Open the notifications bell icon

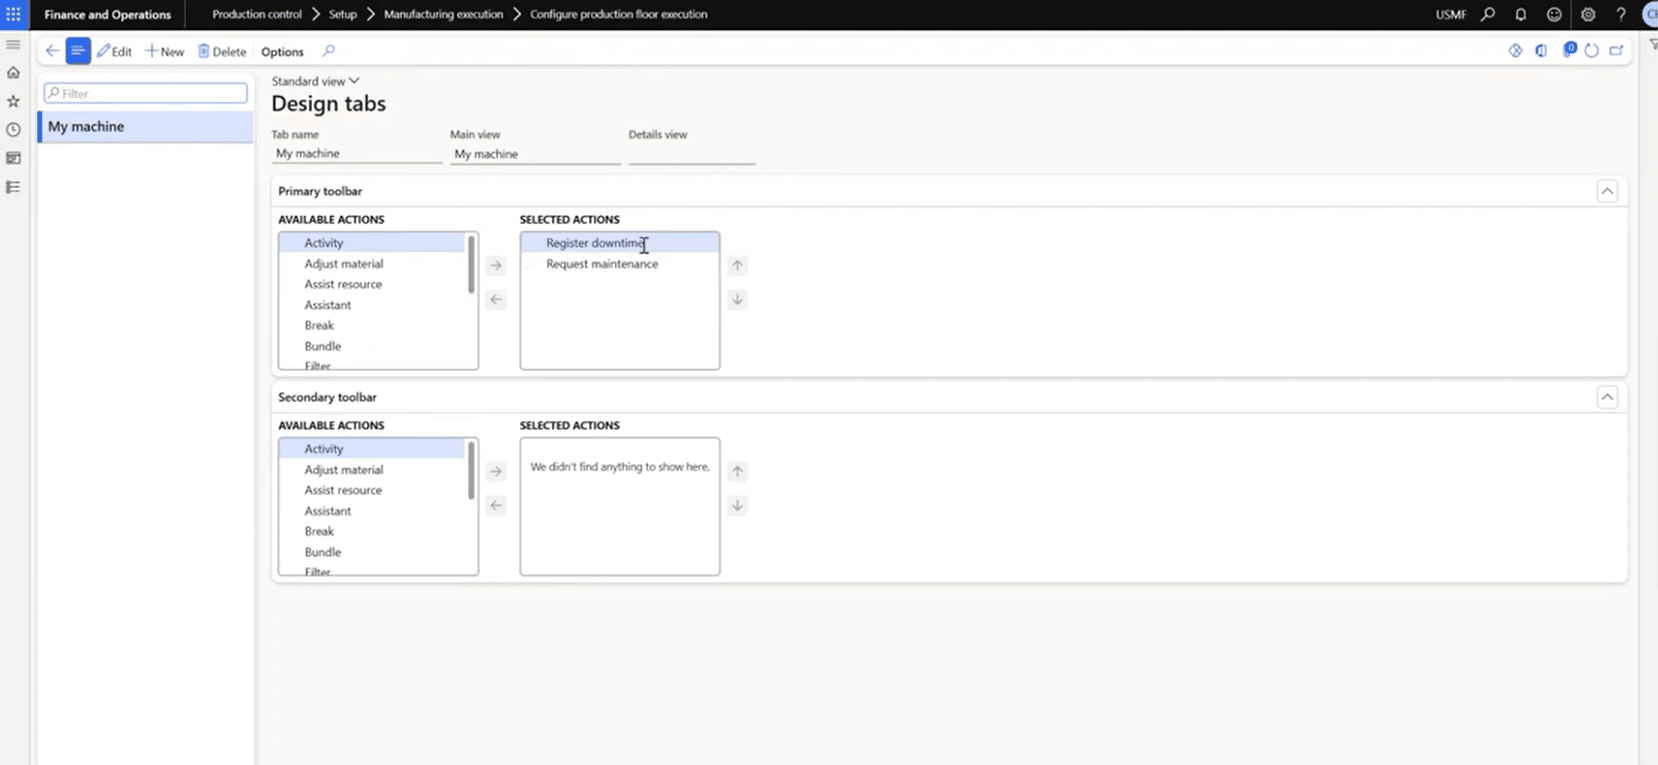[x=1520, y=14]
